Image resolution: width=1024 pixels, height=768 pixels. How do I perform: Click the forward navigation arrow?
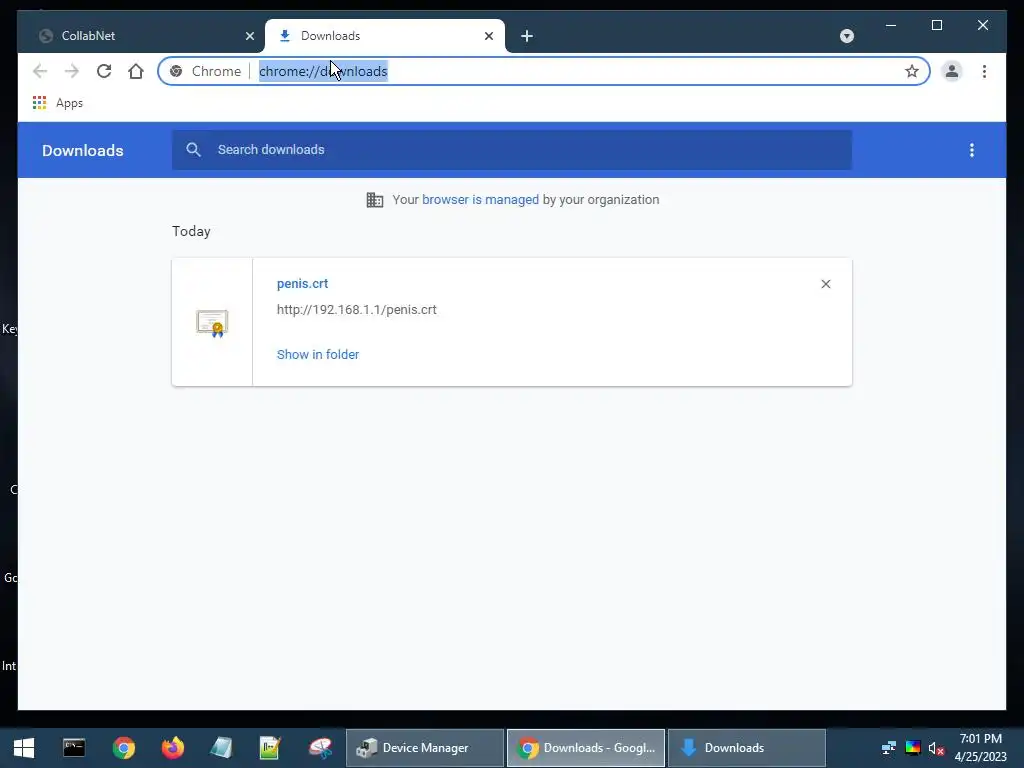[x=72, y=71]
